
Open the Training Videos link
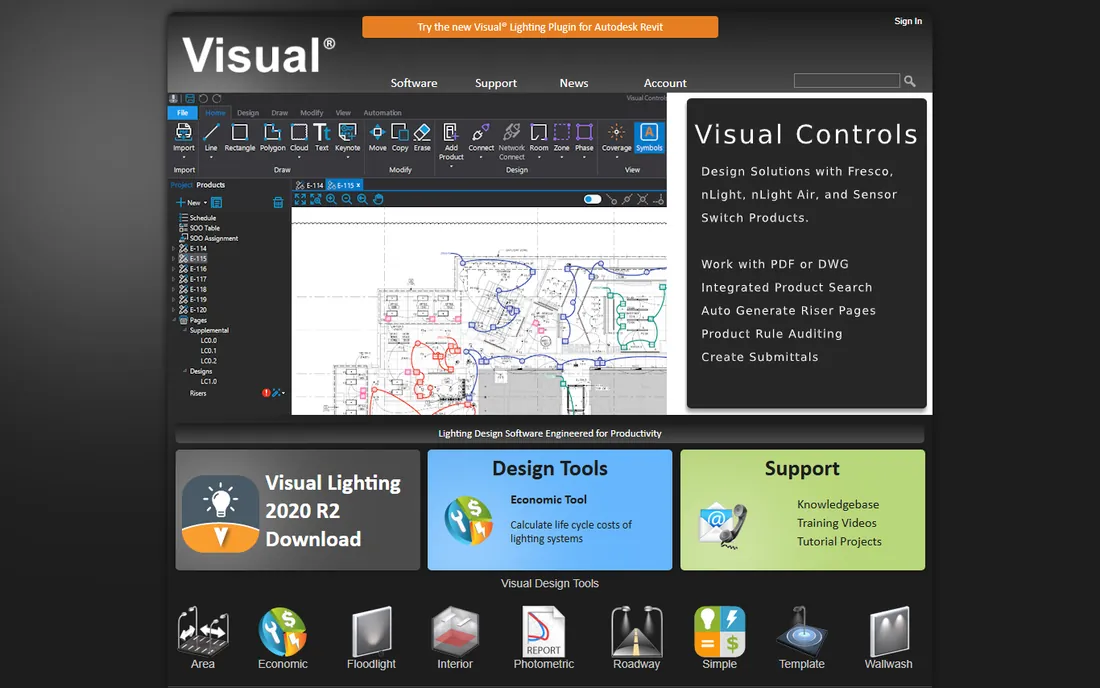click(x=836, y=523)
